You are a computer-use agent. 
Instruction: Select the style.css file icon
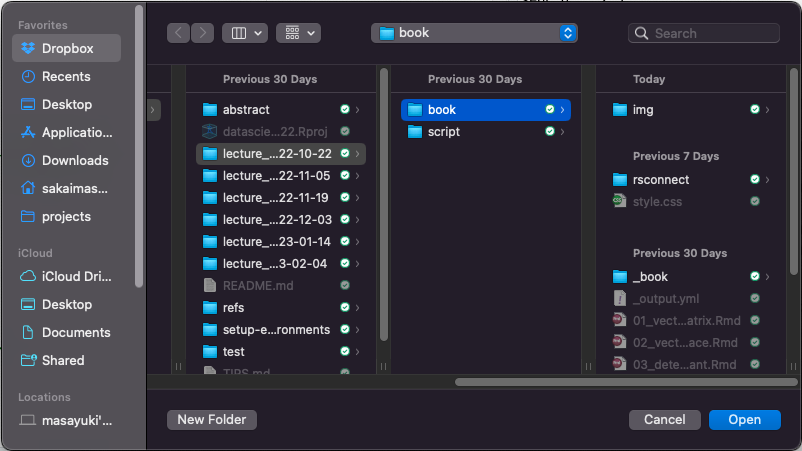click(620, 202)
